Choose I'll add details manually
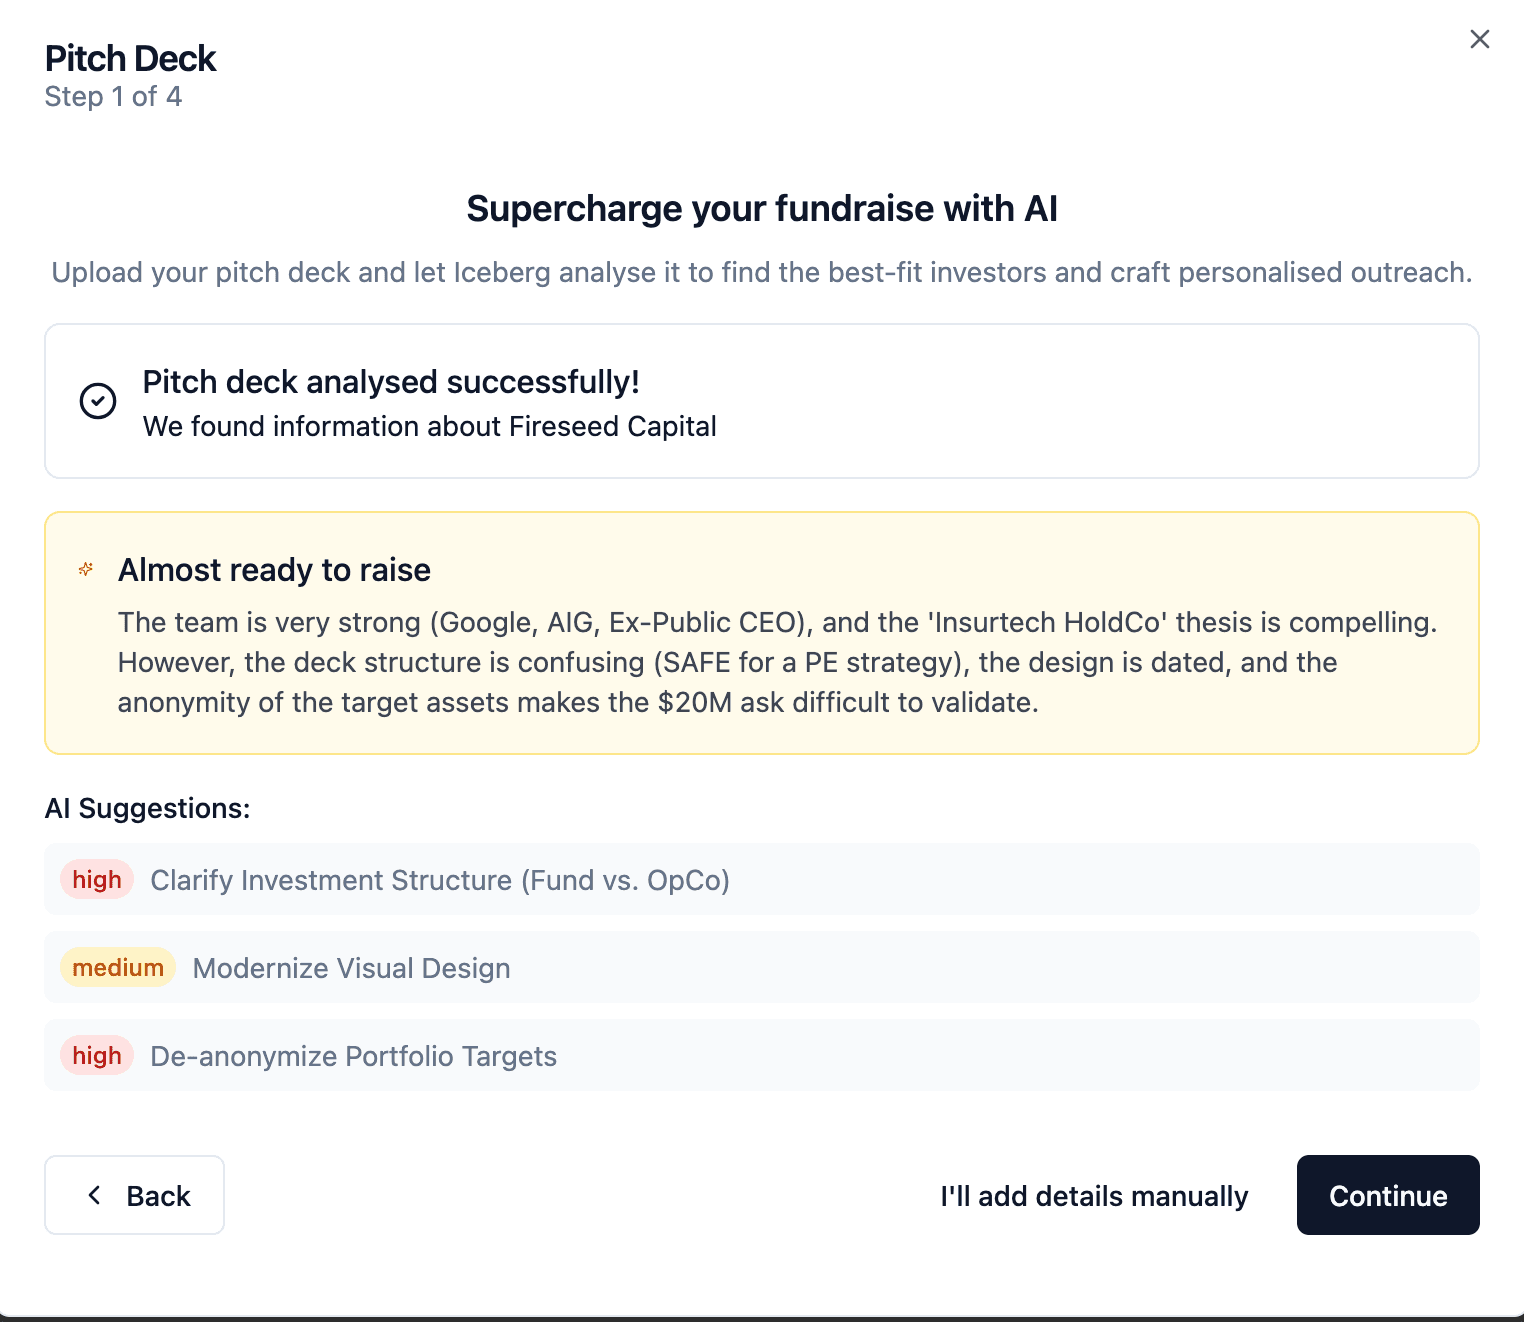The width and height of the screenshot is (1524, 1322). 1094,1196
